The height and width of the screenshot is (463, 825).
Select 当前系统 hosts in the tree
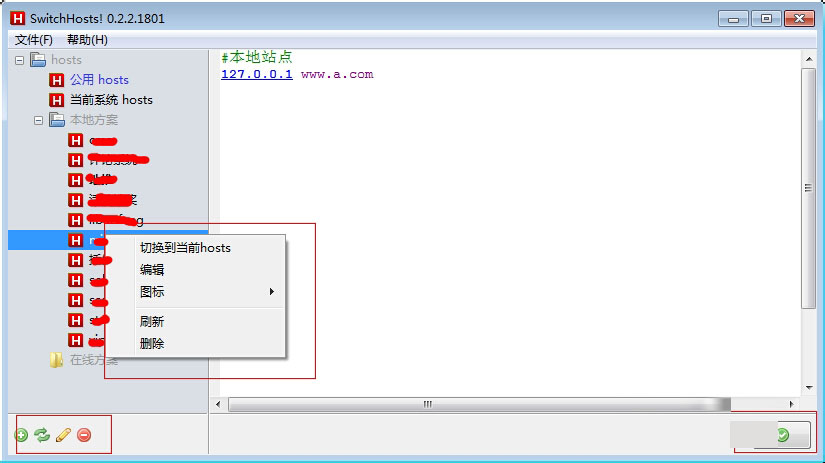click(x=111, y=100)
